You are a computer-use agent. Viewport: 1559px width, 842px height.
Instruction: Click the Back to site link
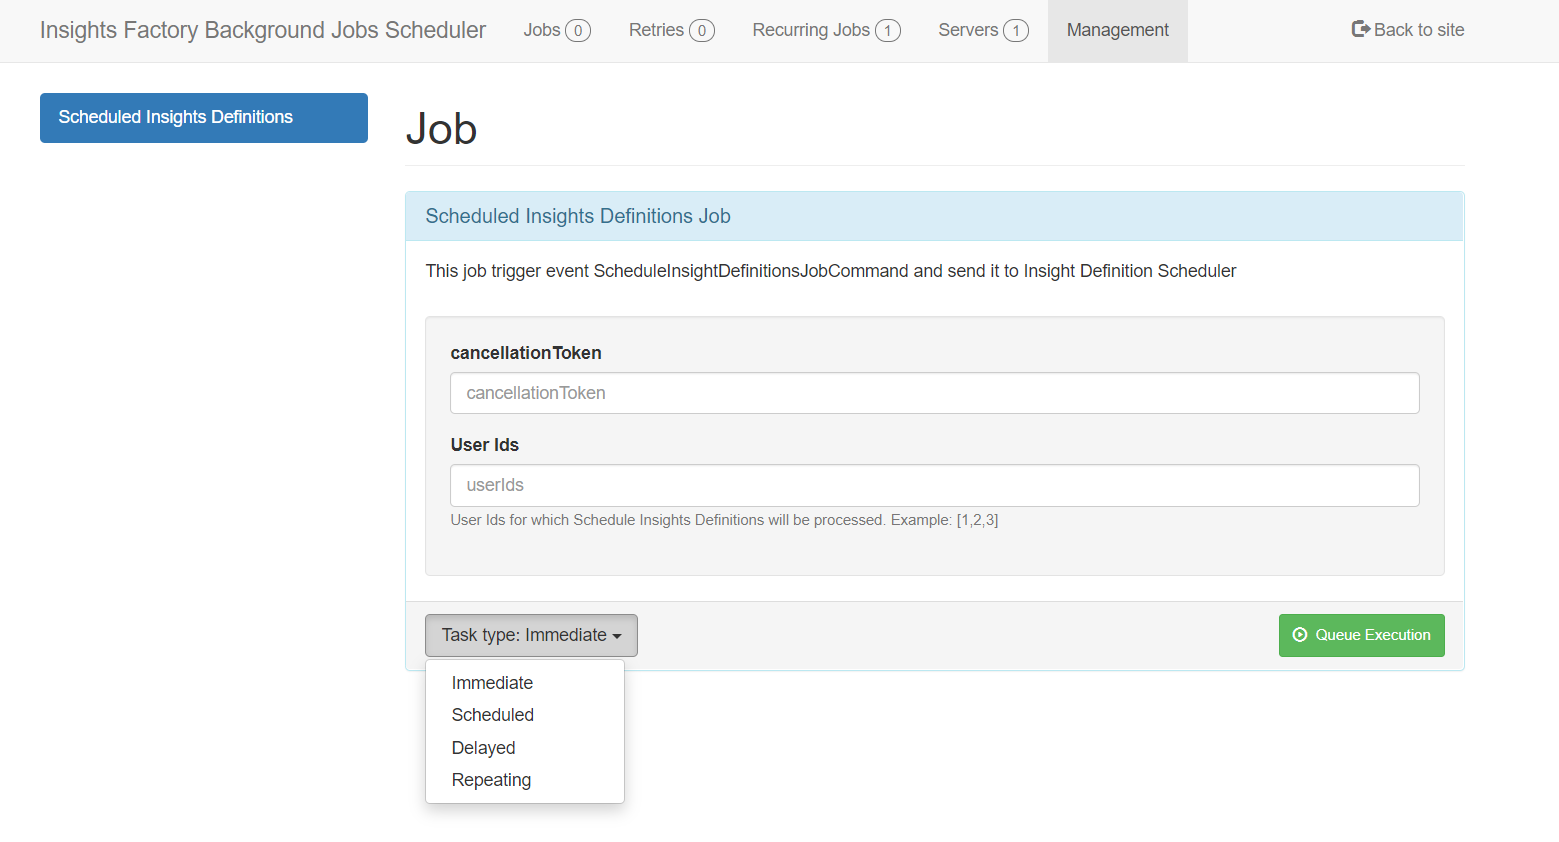point(1418,30)
